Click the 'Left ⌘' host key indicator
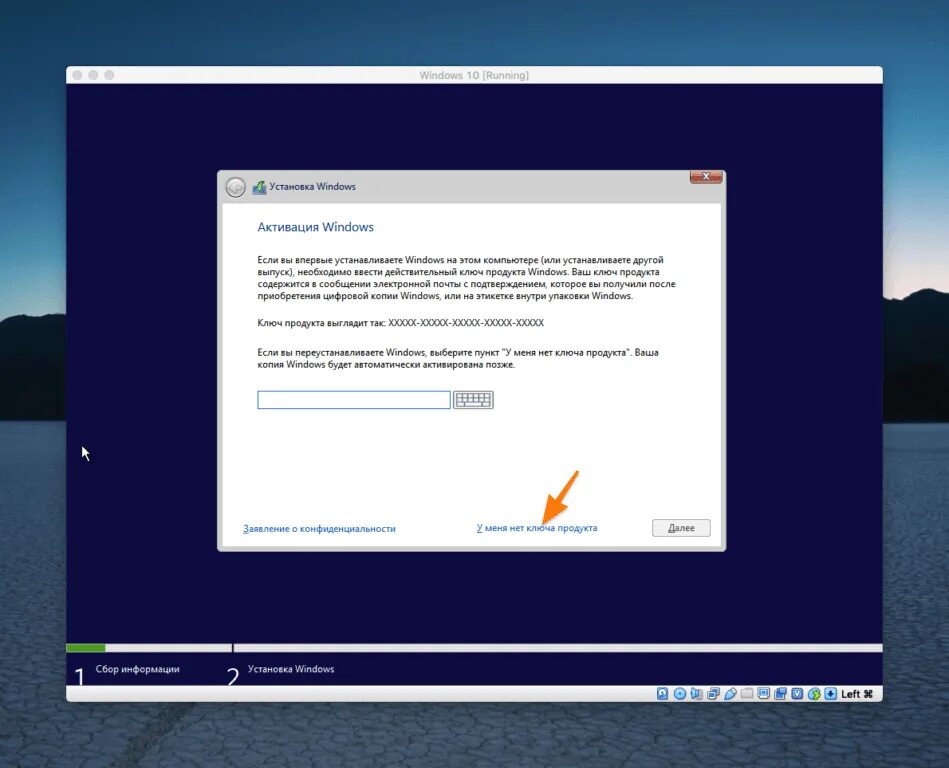This screenshot has height=768, width=949. [x=857, y=694]
